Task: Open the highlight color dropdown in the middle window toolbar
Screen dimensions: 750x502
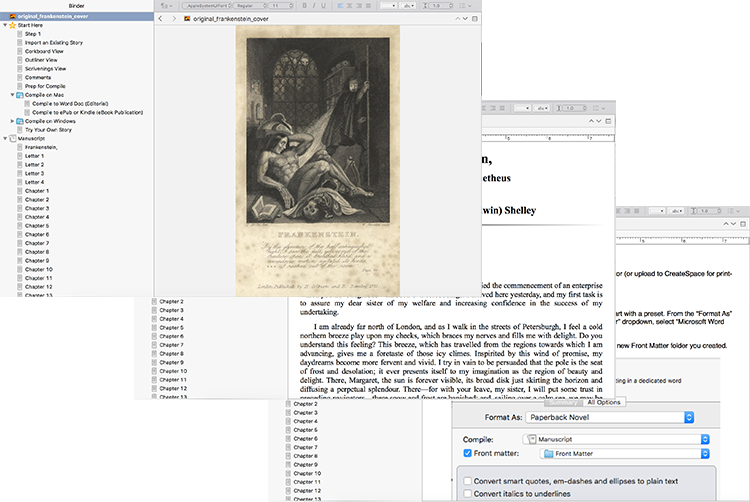Action: point(541,108)
